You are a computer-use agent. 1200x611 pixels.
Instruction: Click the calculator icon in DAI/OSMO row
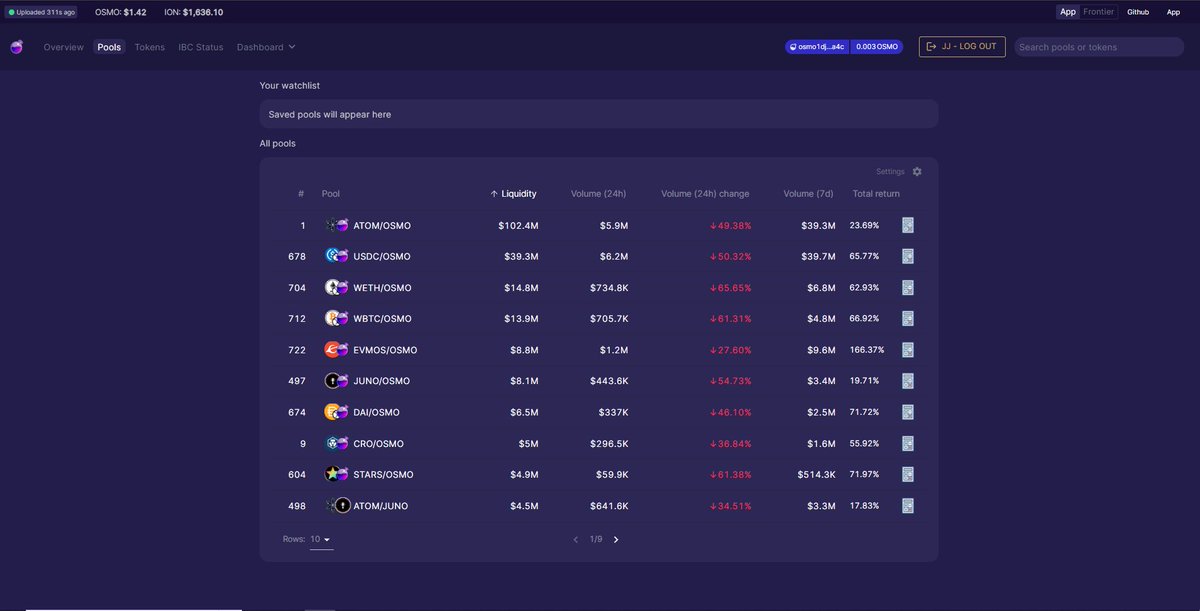click(x=908, y=412)
